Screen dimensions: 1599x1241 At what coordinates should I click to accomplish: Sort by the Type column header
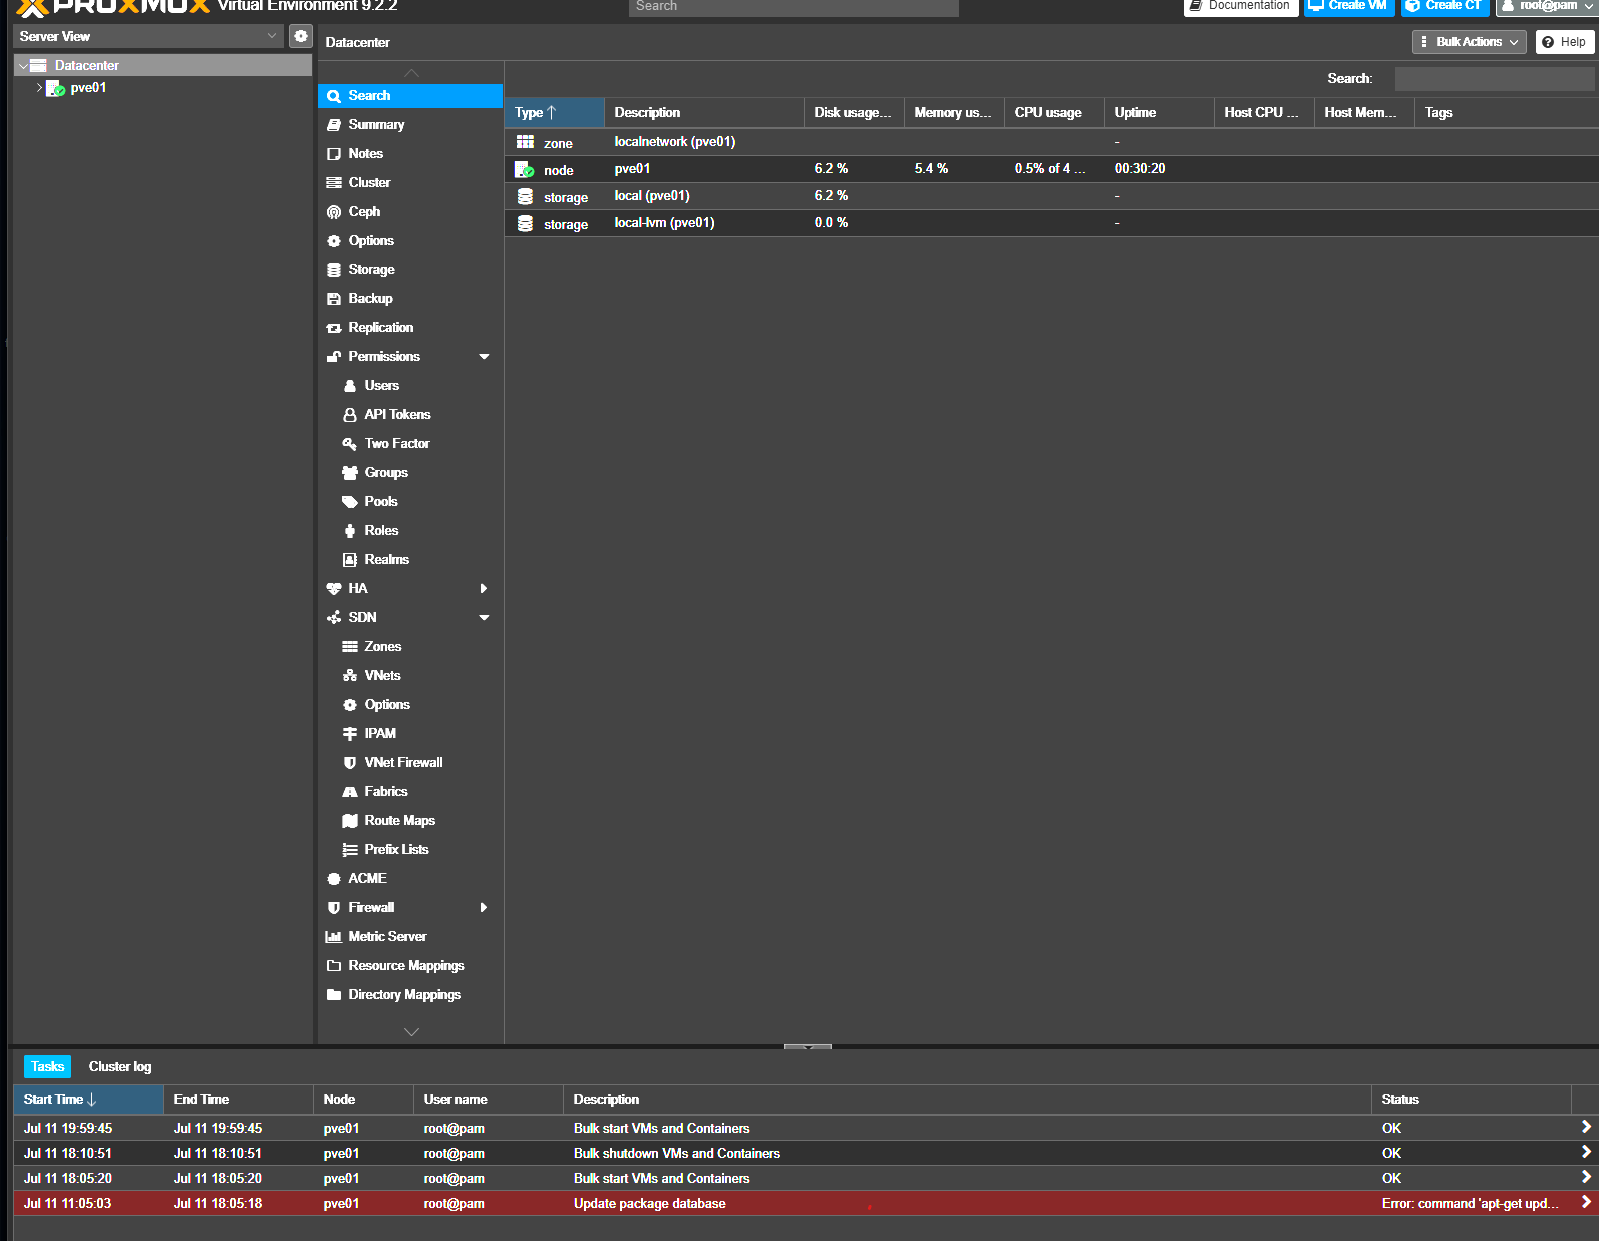554,112
